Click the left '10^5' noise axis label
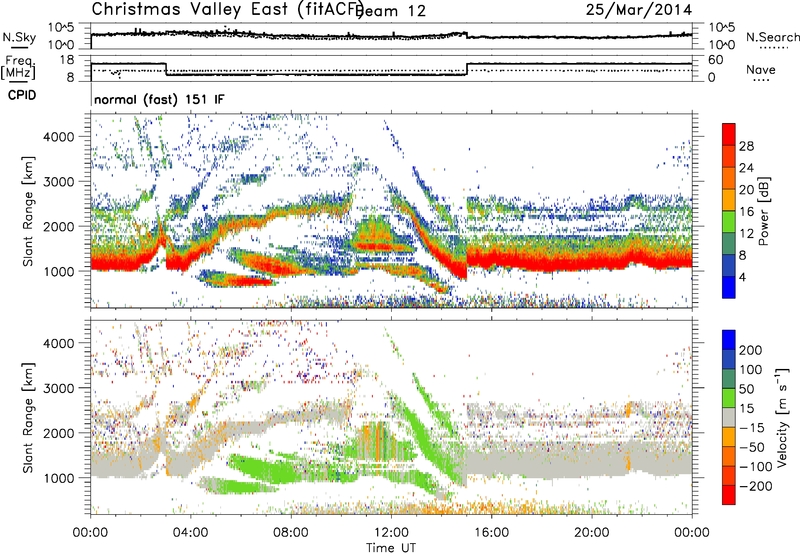The image size is (800, 554). tap(60, 27)
